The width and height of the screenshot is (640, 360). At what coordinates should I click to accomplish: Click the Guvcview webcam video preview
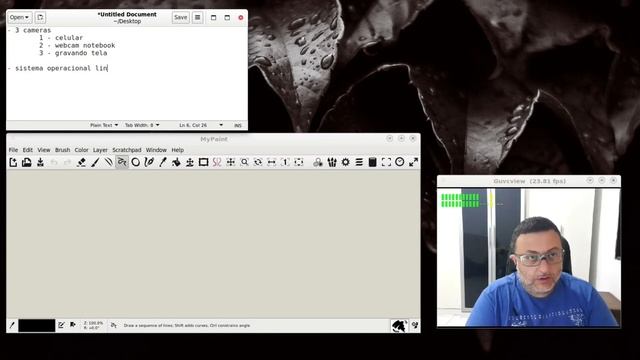(x=529, y=257)
